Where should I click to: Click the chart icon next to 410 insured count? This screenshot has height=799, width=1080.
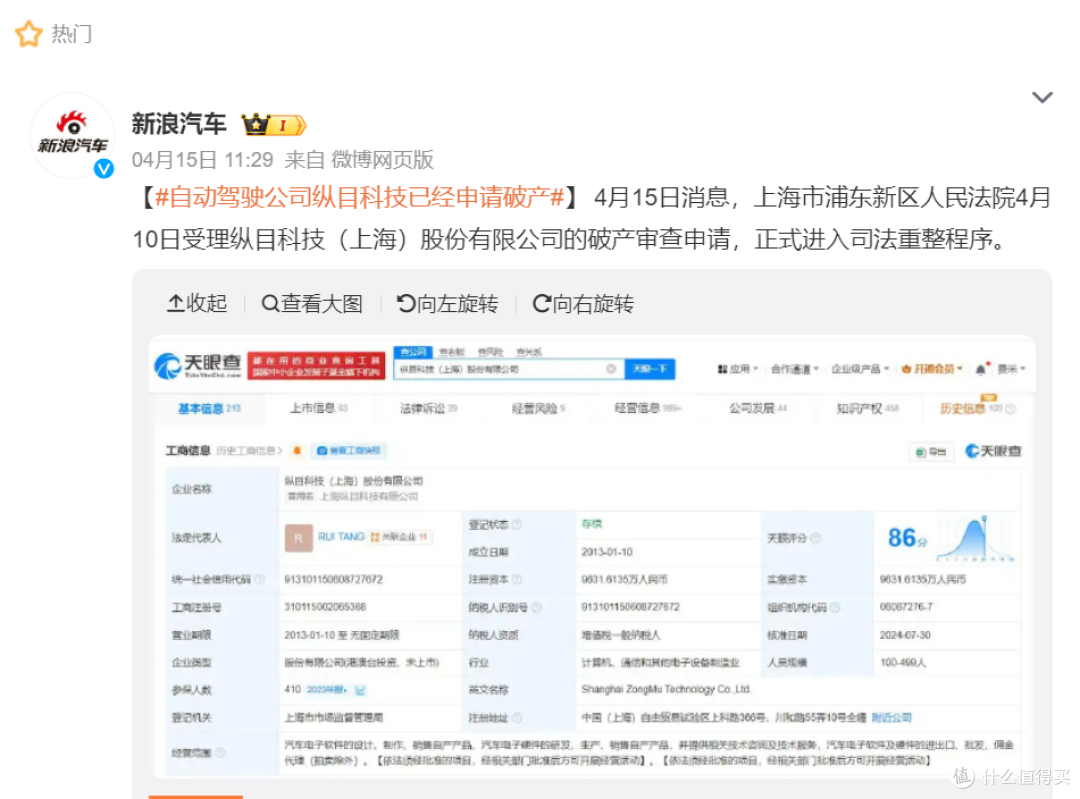(x=360, y=689)
